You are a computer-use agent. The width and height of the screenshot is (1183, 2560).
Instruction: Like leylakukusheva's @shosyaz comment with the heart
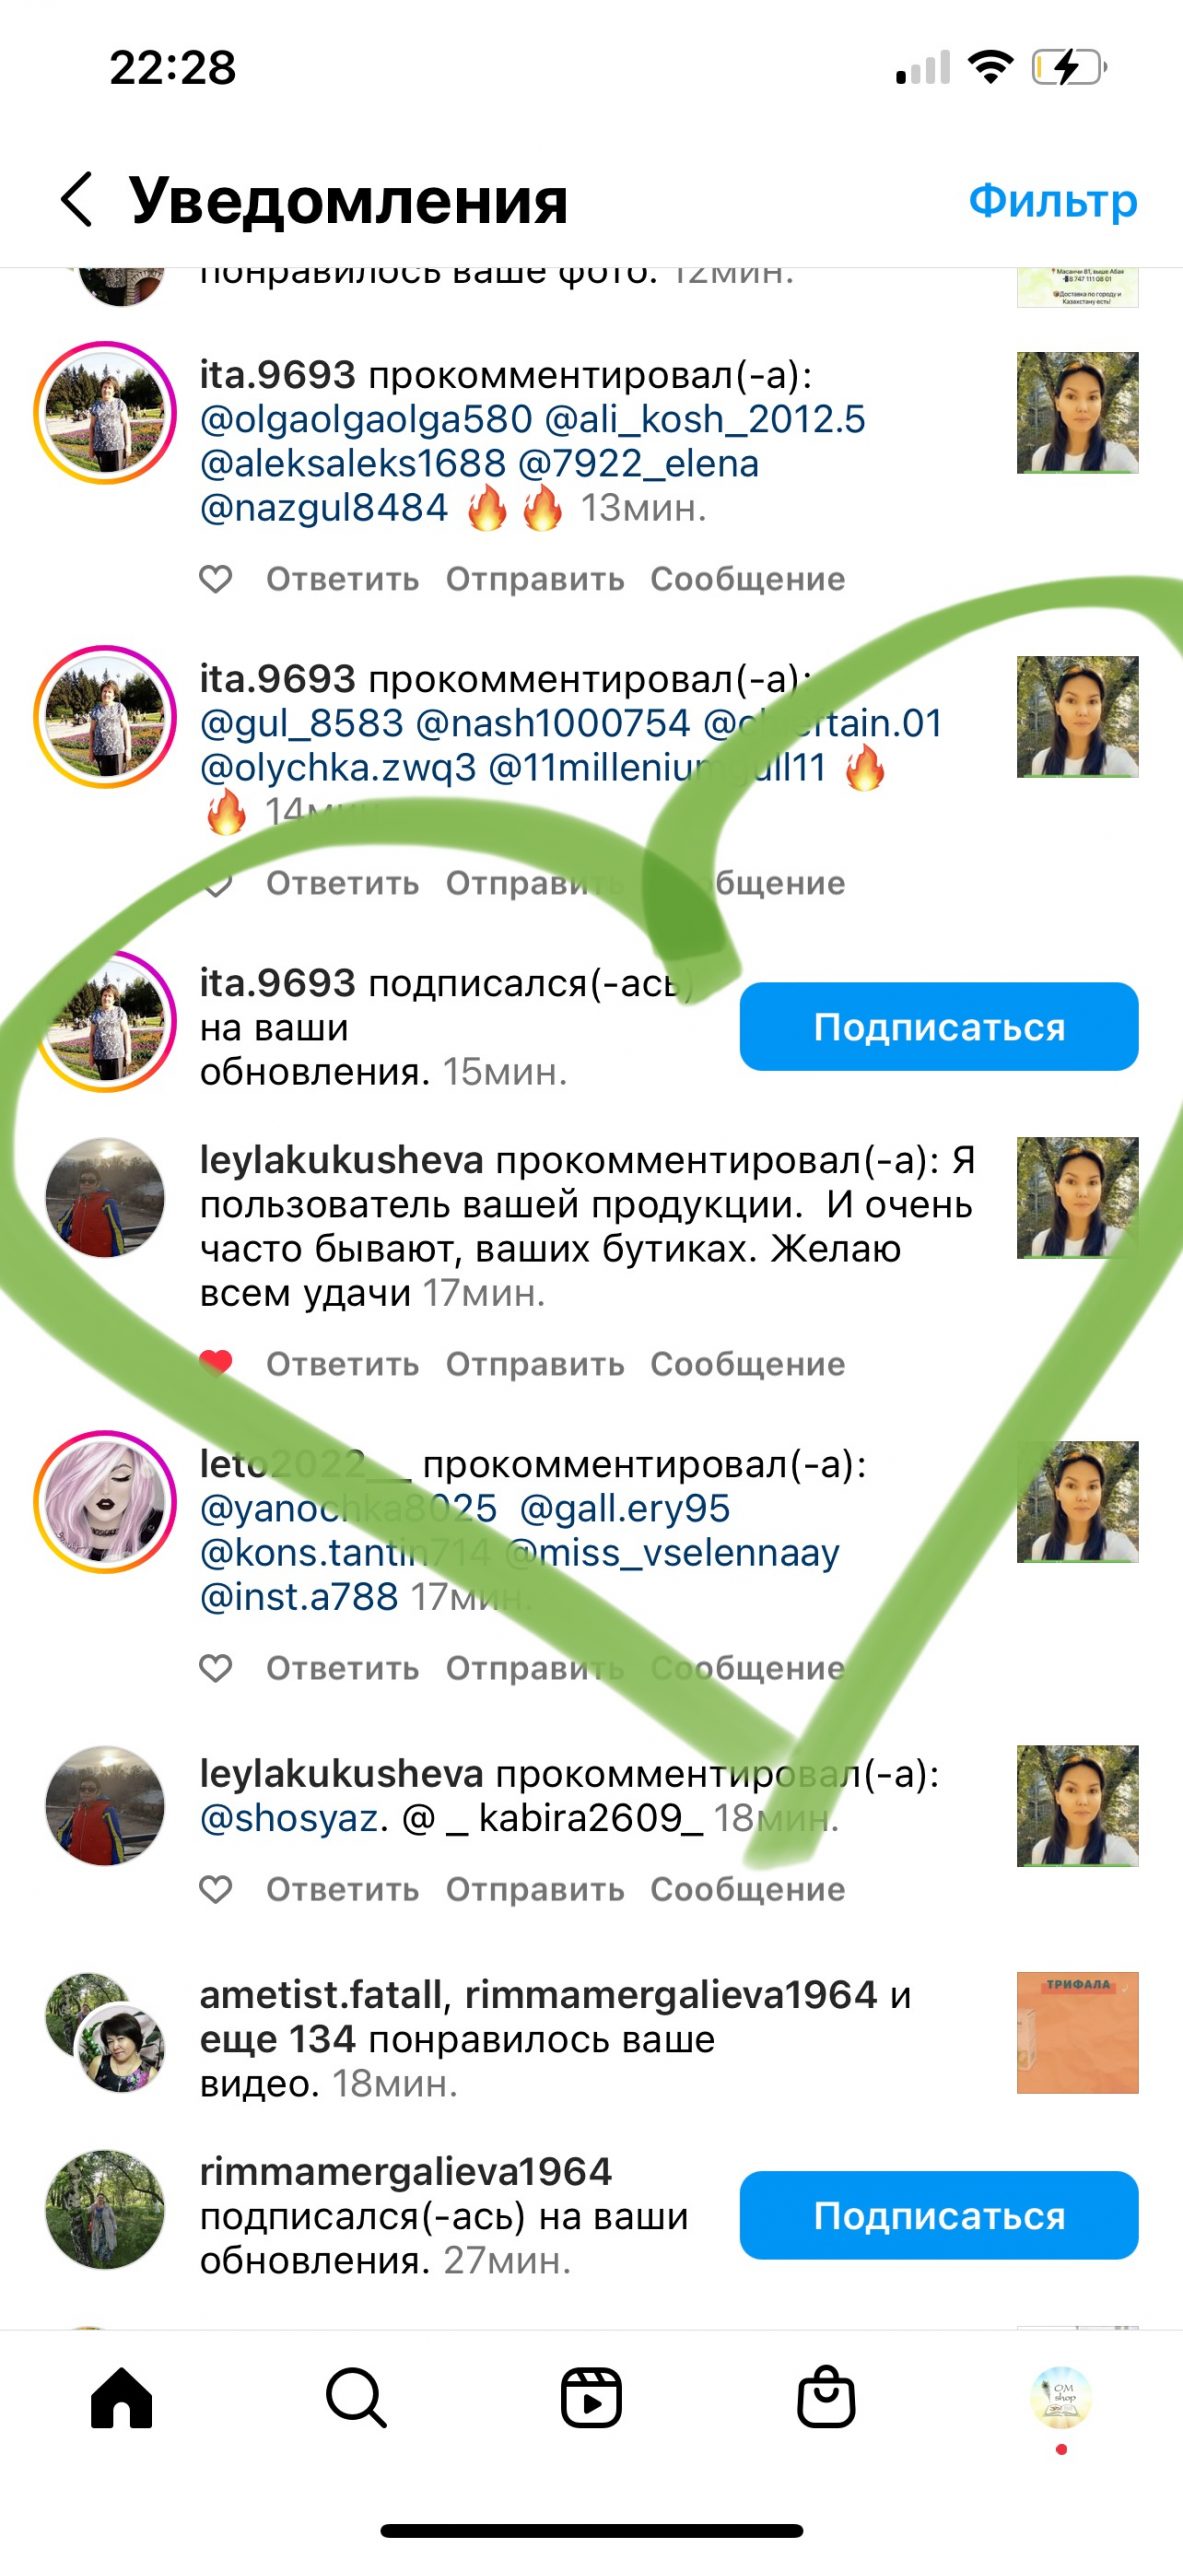coord(216,1889)
